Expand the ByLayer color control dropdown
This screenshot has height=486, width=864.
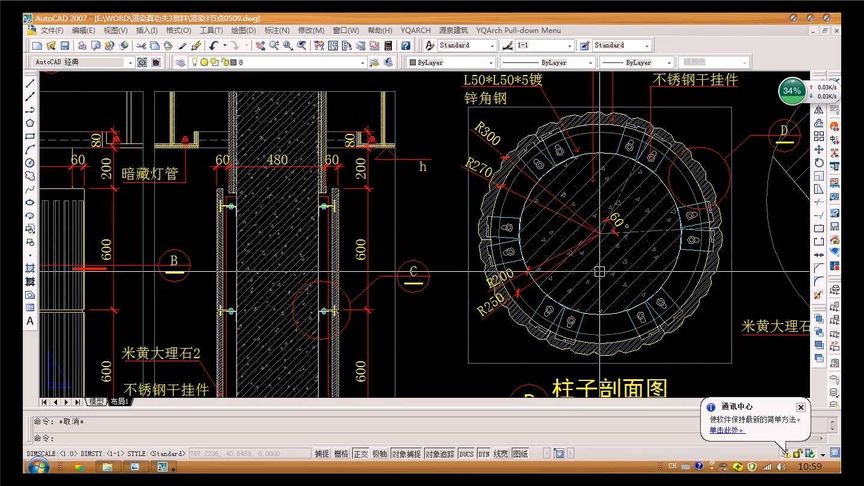click(x=451, y=63)
